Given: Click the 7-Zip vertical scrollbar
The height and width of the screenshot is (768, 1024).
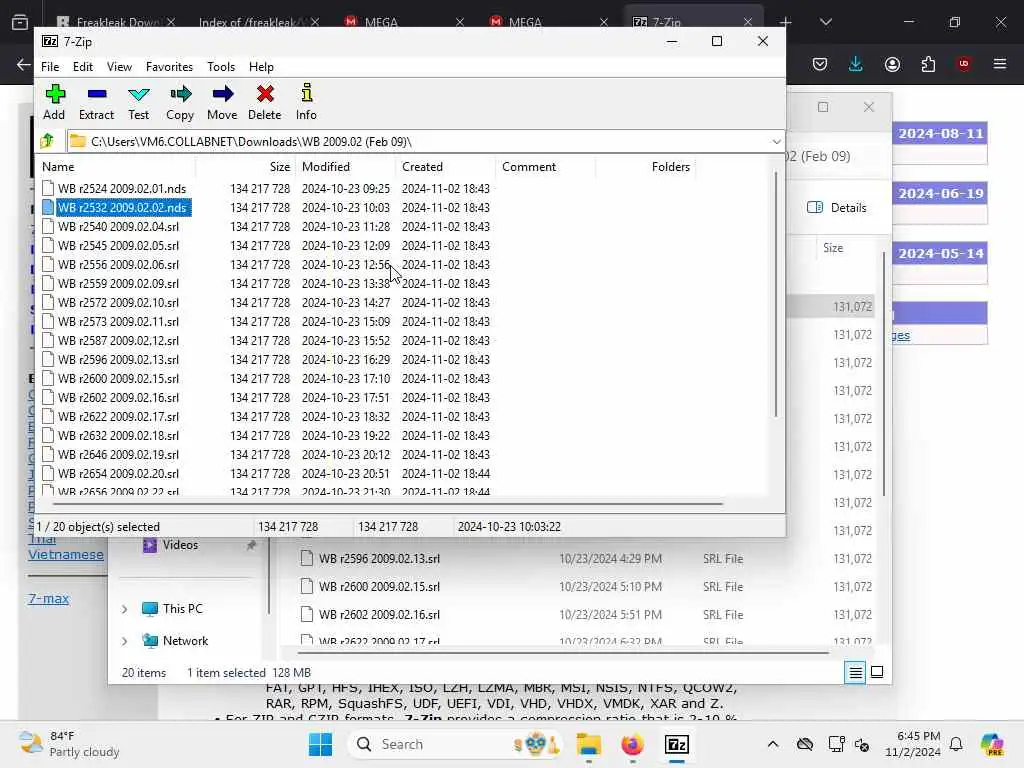Looking at the screenshot, I should pyautogui.click(x=776, y=294).
